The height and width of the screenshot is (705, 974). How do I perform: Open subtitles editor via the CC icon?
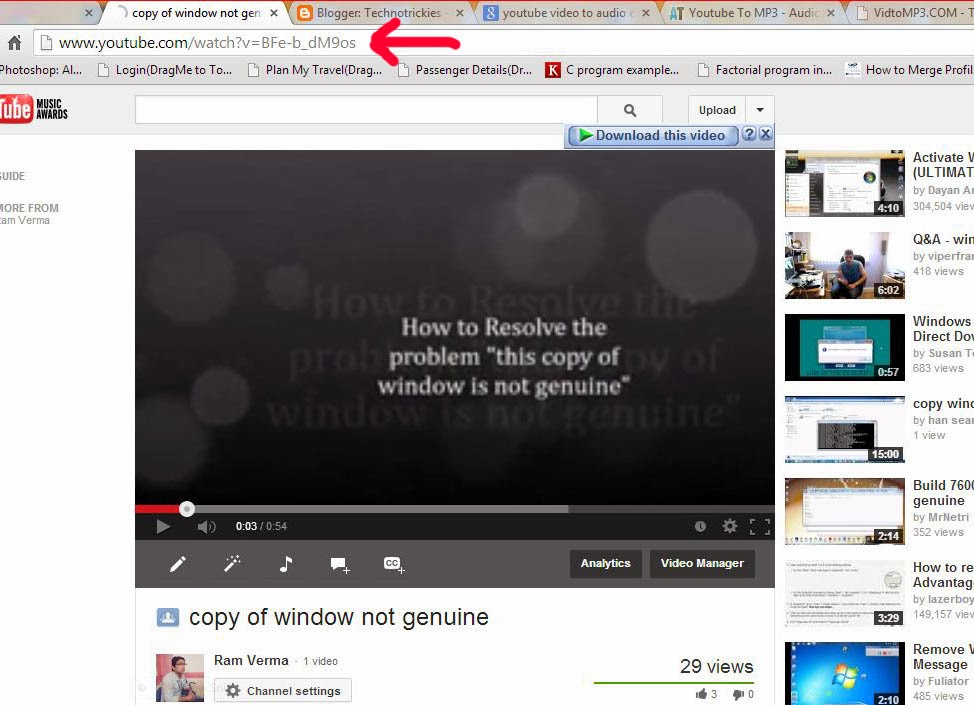coord(392,564)
